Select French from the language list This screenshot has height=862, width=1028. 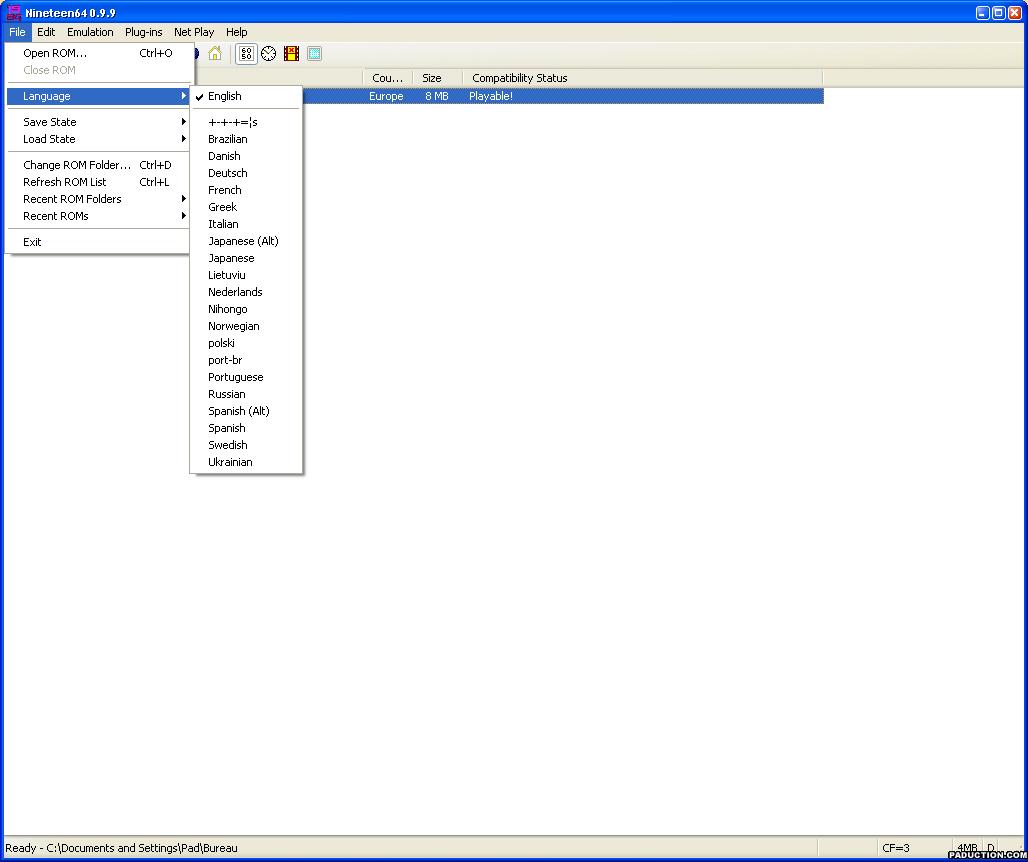246,190
